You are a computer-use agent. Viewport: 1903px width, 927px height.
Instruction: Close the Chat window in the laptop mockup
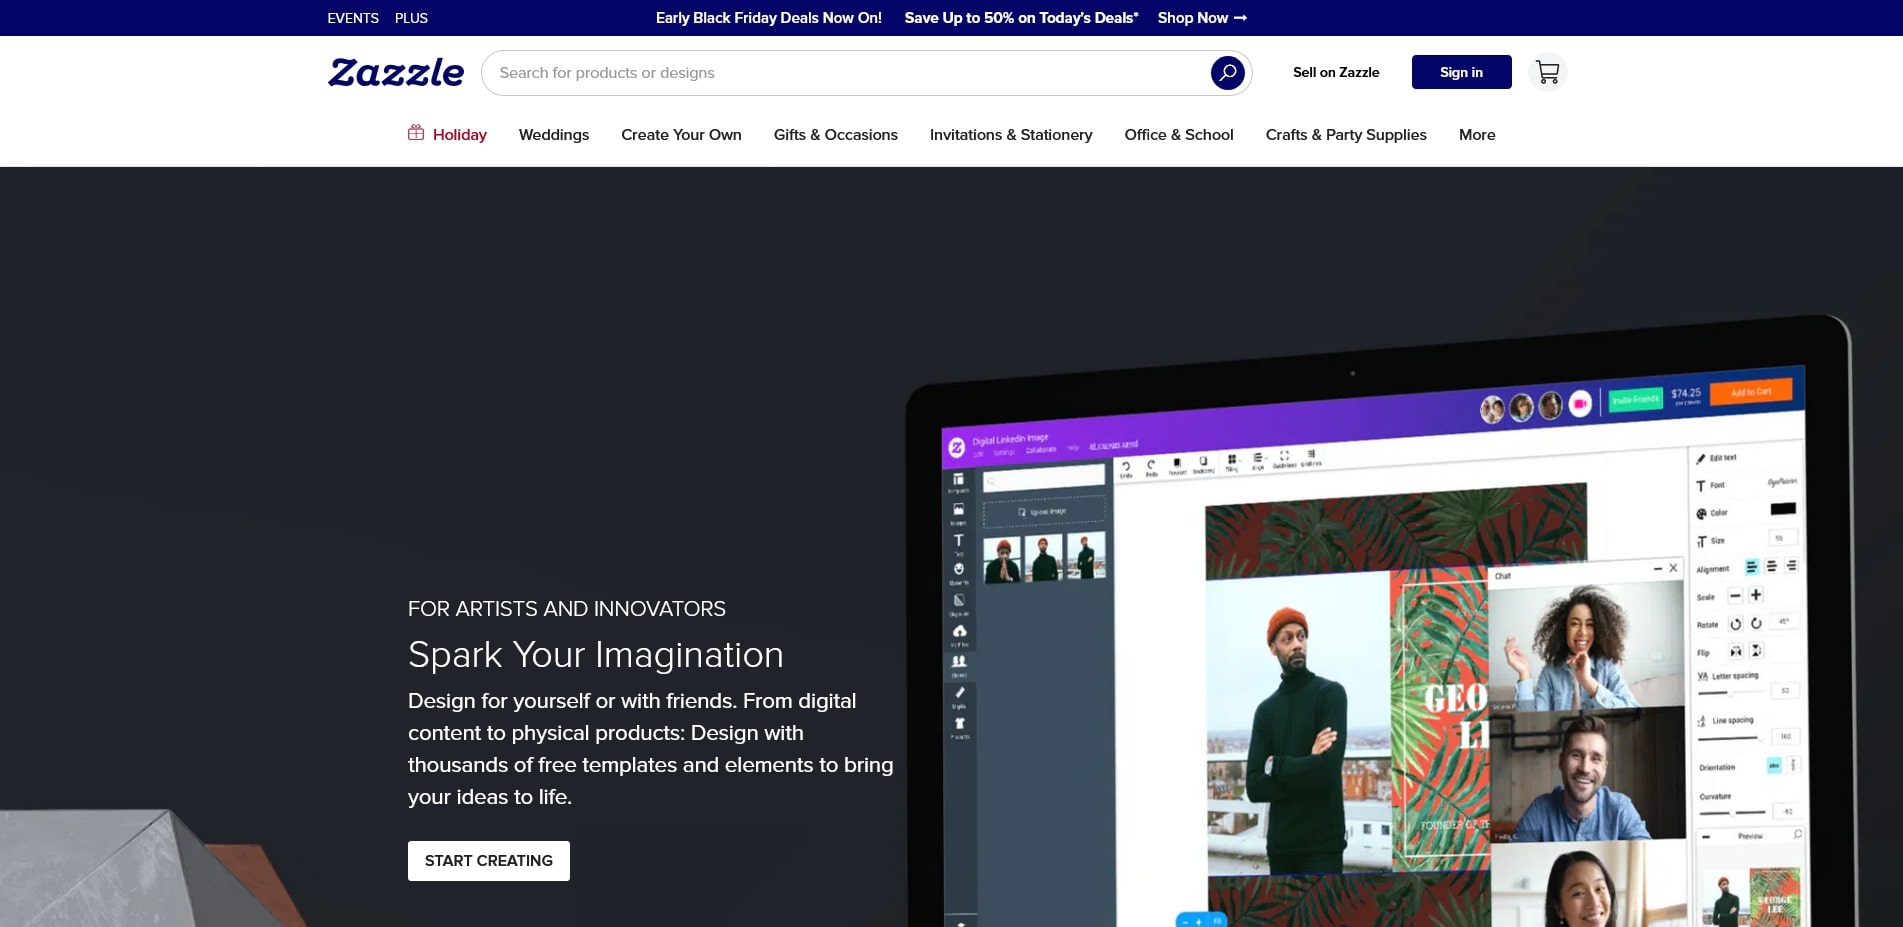click(1673, 568)
